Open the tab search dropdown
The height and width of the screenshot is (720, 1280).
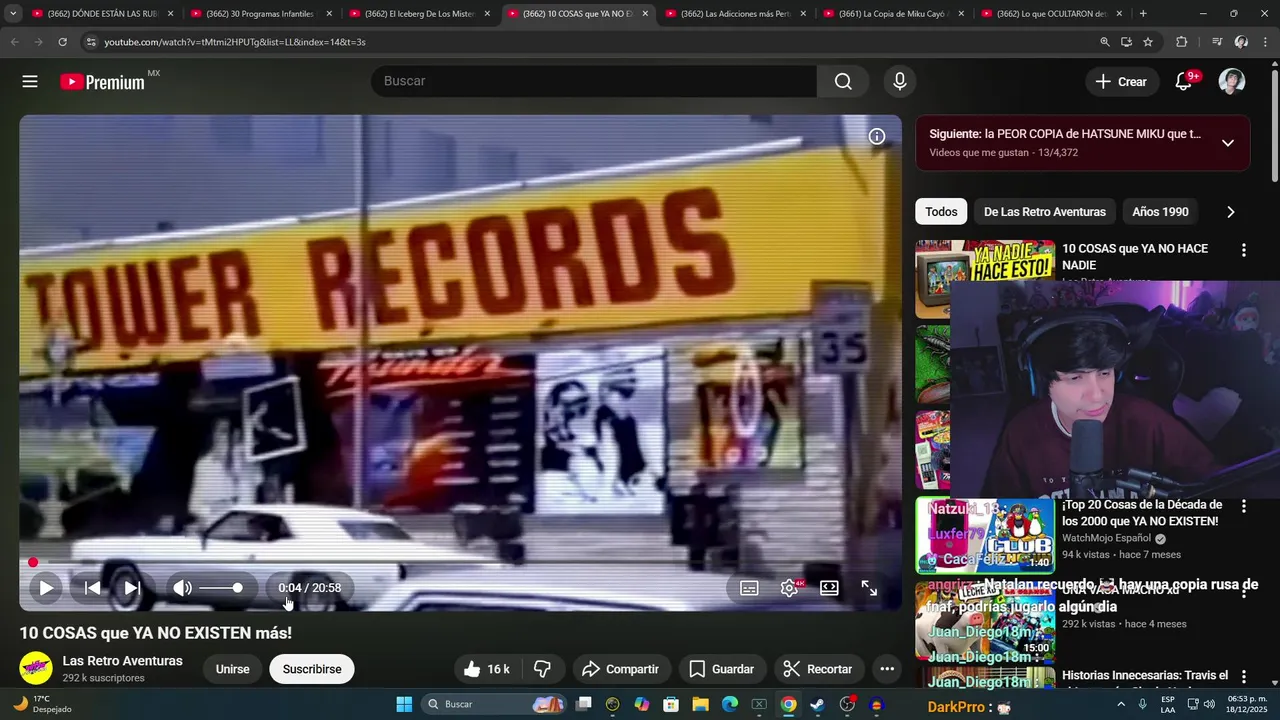point(13,14)
